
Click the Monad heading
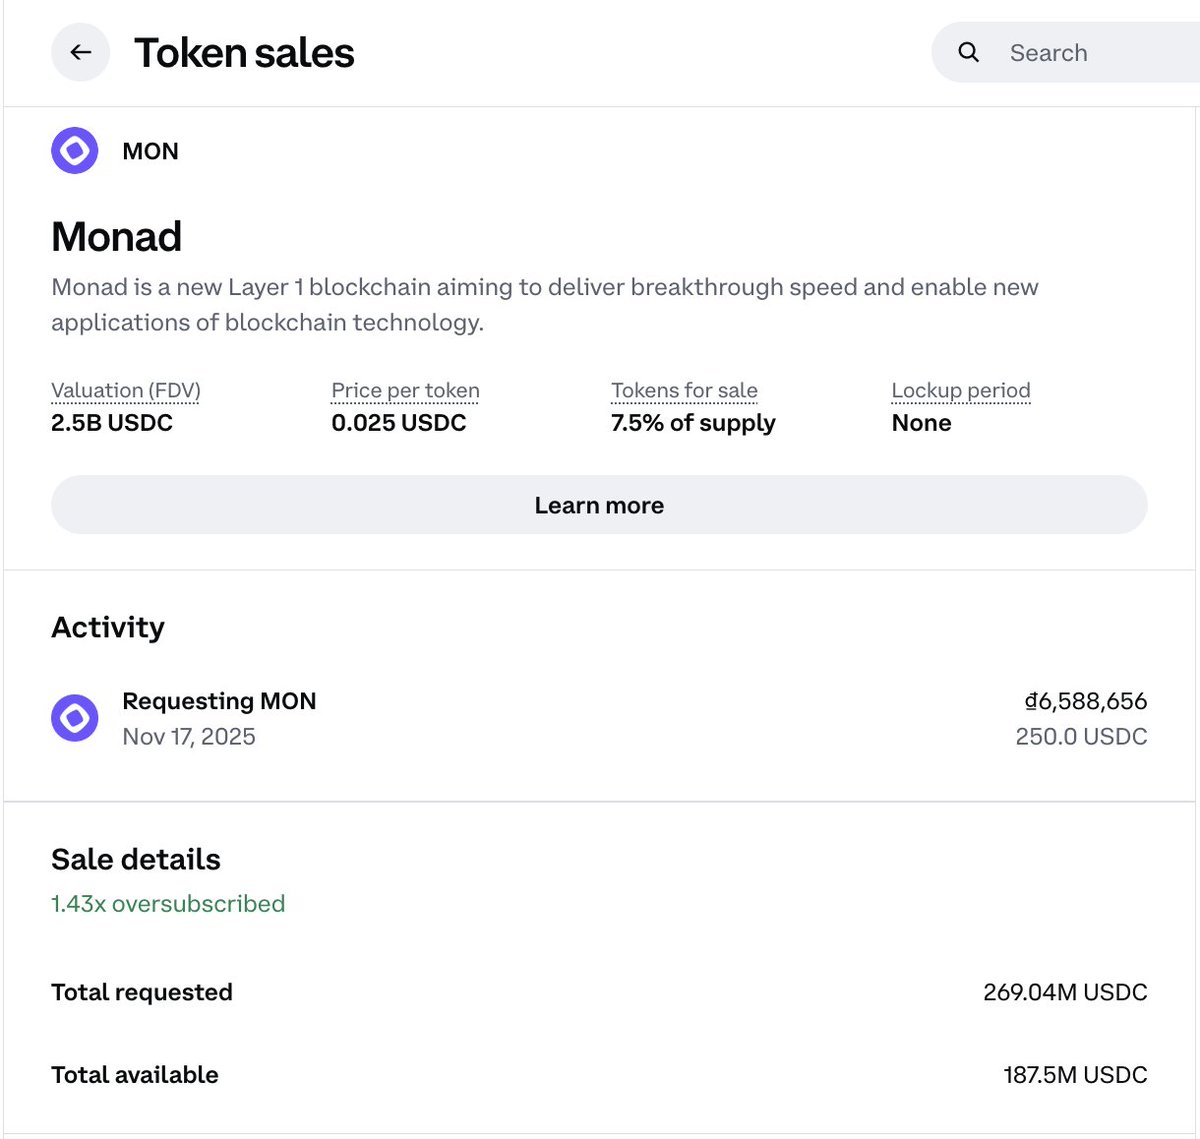(x=116, y=237)
